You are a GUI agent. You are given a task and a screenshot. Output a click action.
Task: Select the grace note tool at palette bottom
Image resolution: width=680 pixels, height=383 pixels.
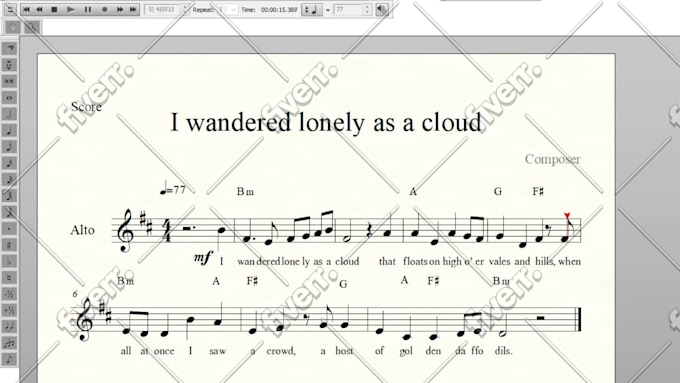coord(10,359)
